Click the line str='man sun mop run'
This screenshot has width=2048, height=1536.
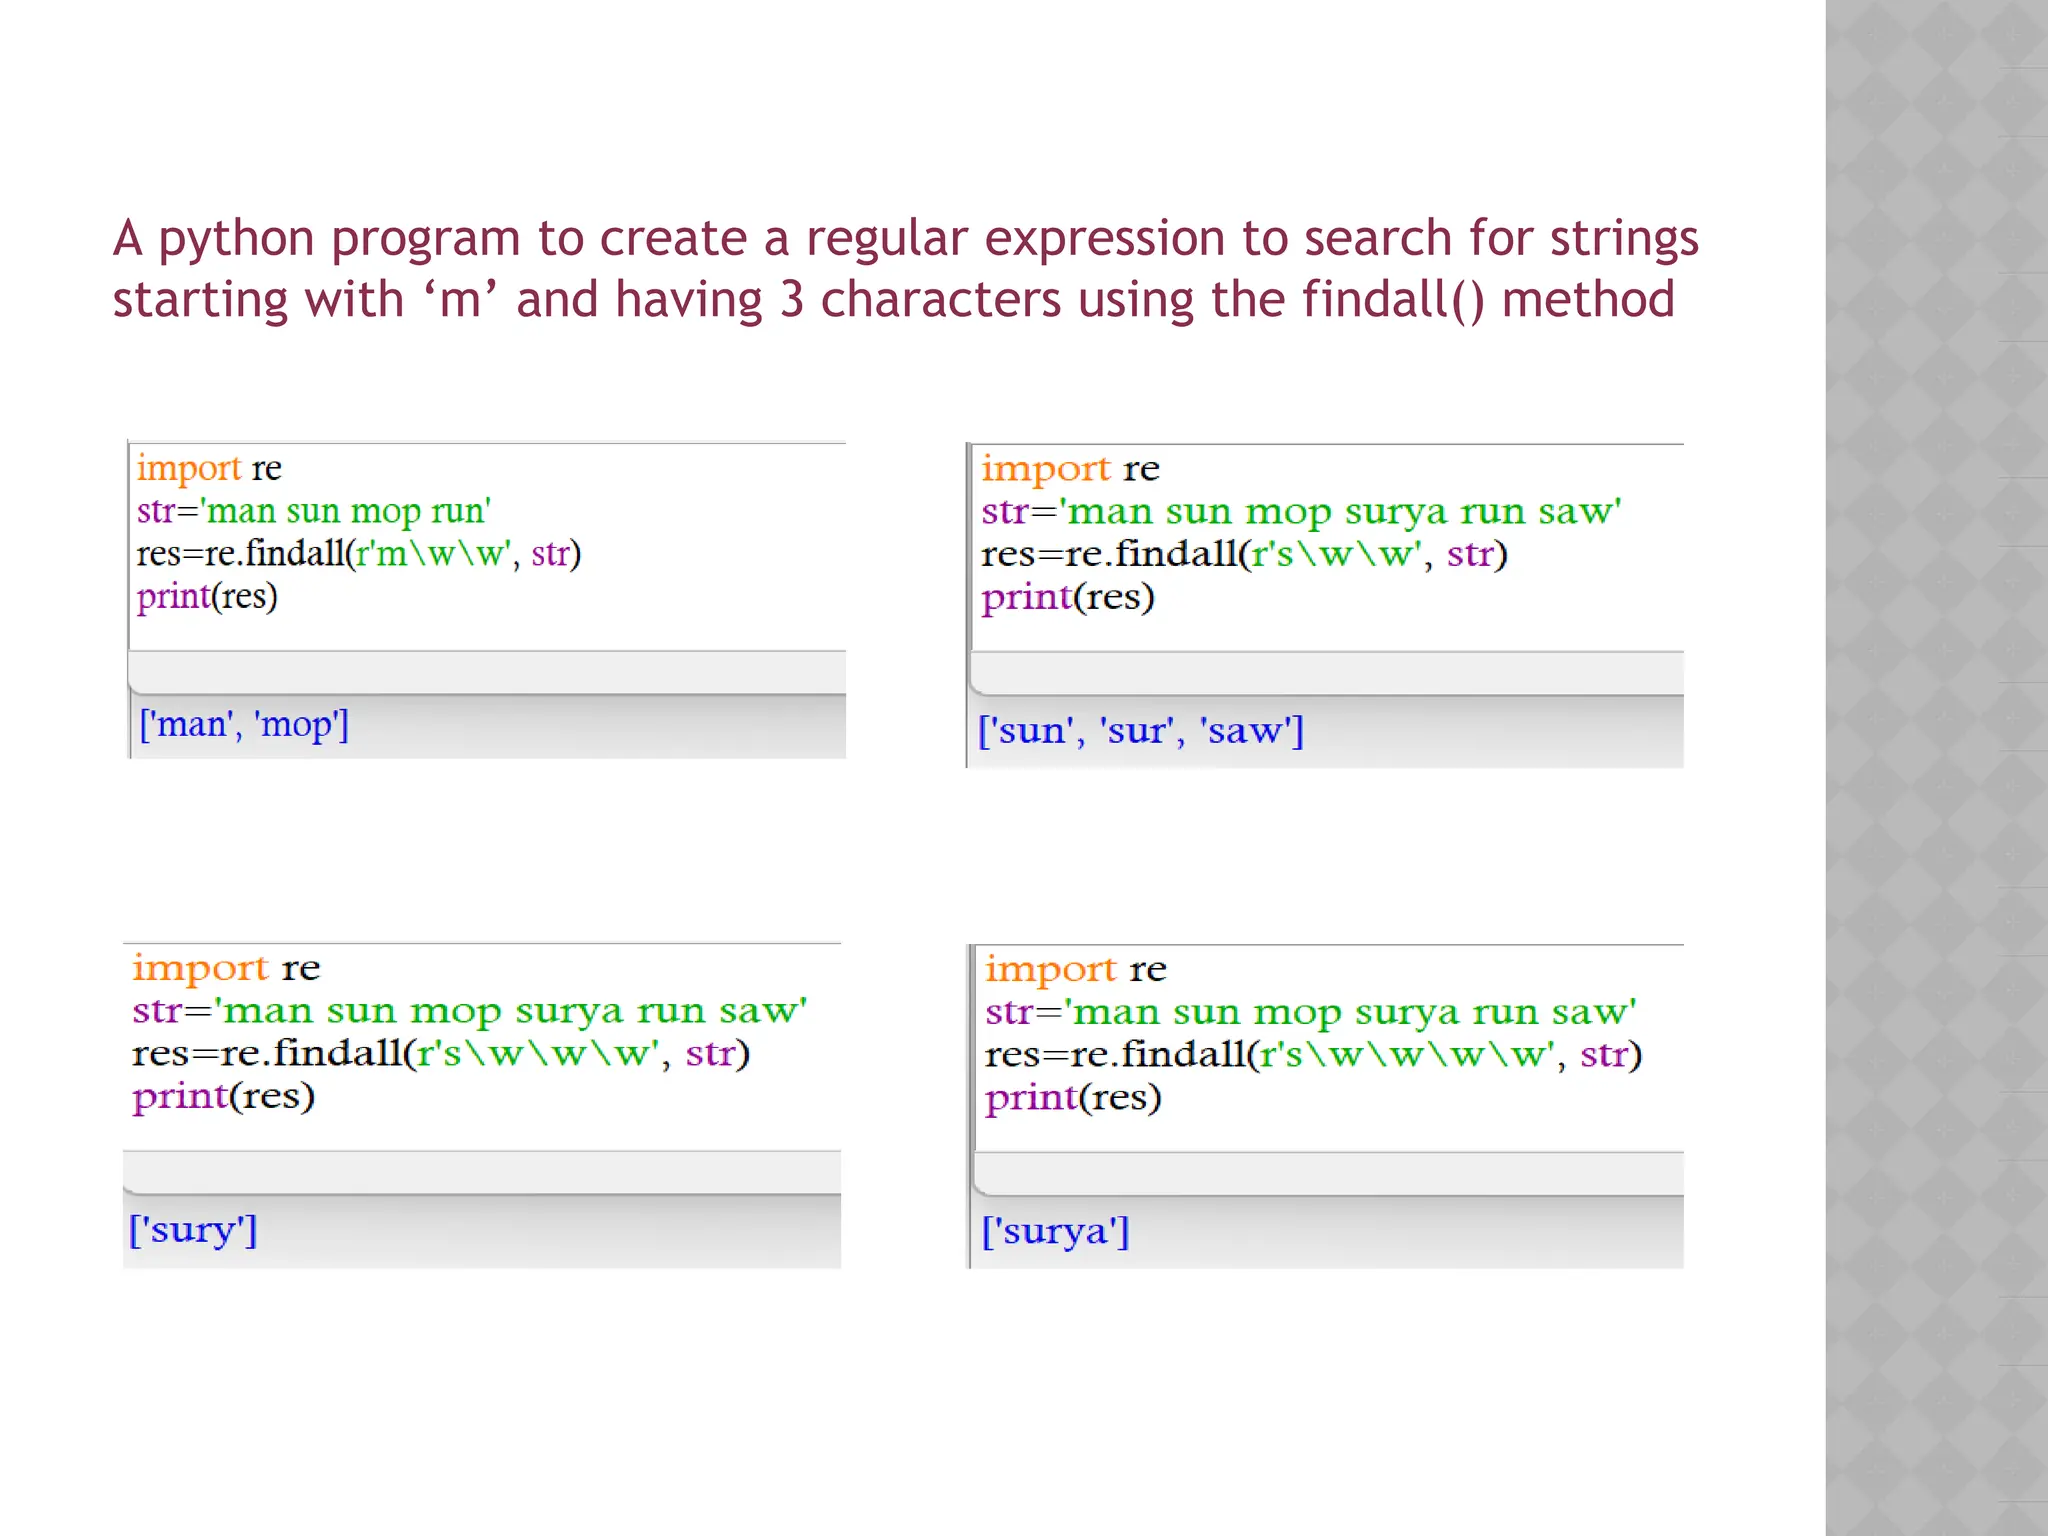tap(314, 511)
